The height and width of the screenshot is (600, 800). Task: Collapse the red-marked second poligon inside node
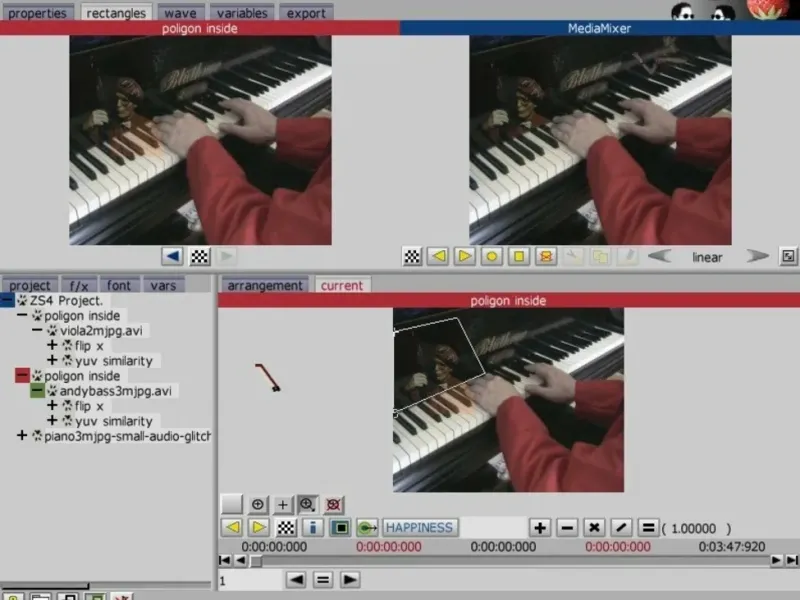[22, 376]
